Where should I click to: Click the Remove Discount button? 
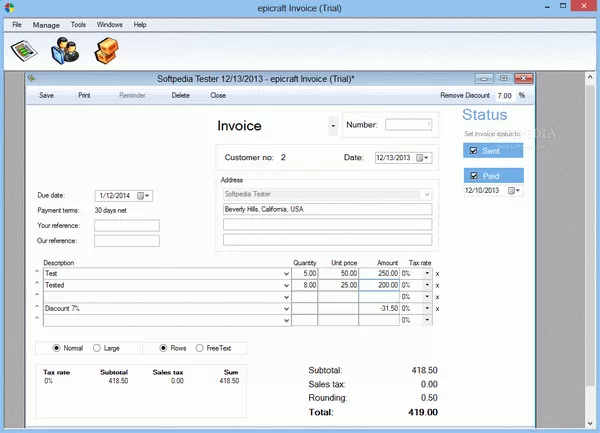pos(465,95)
